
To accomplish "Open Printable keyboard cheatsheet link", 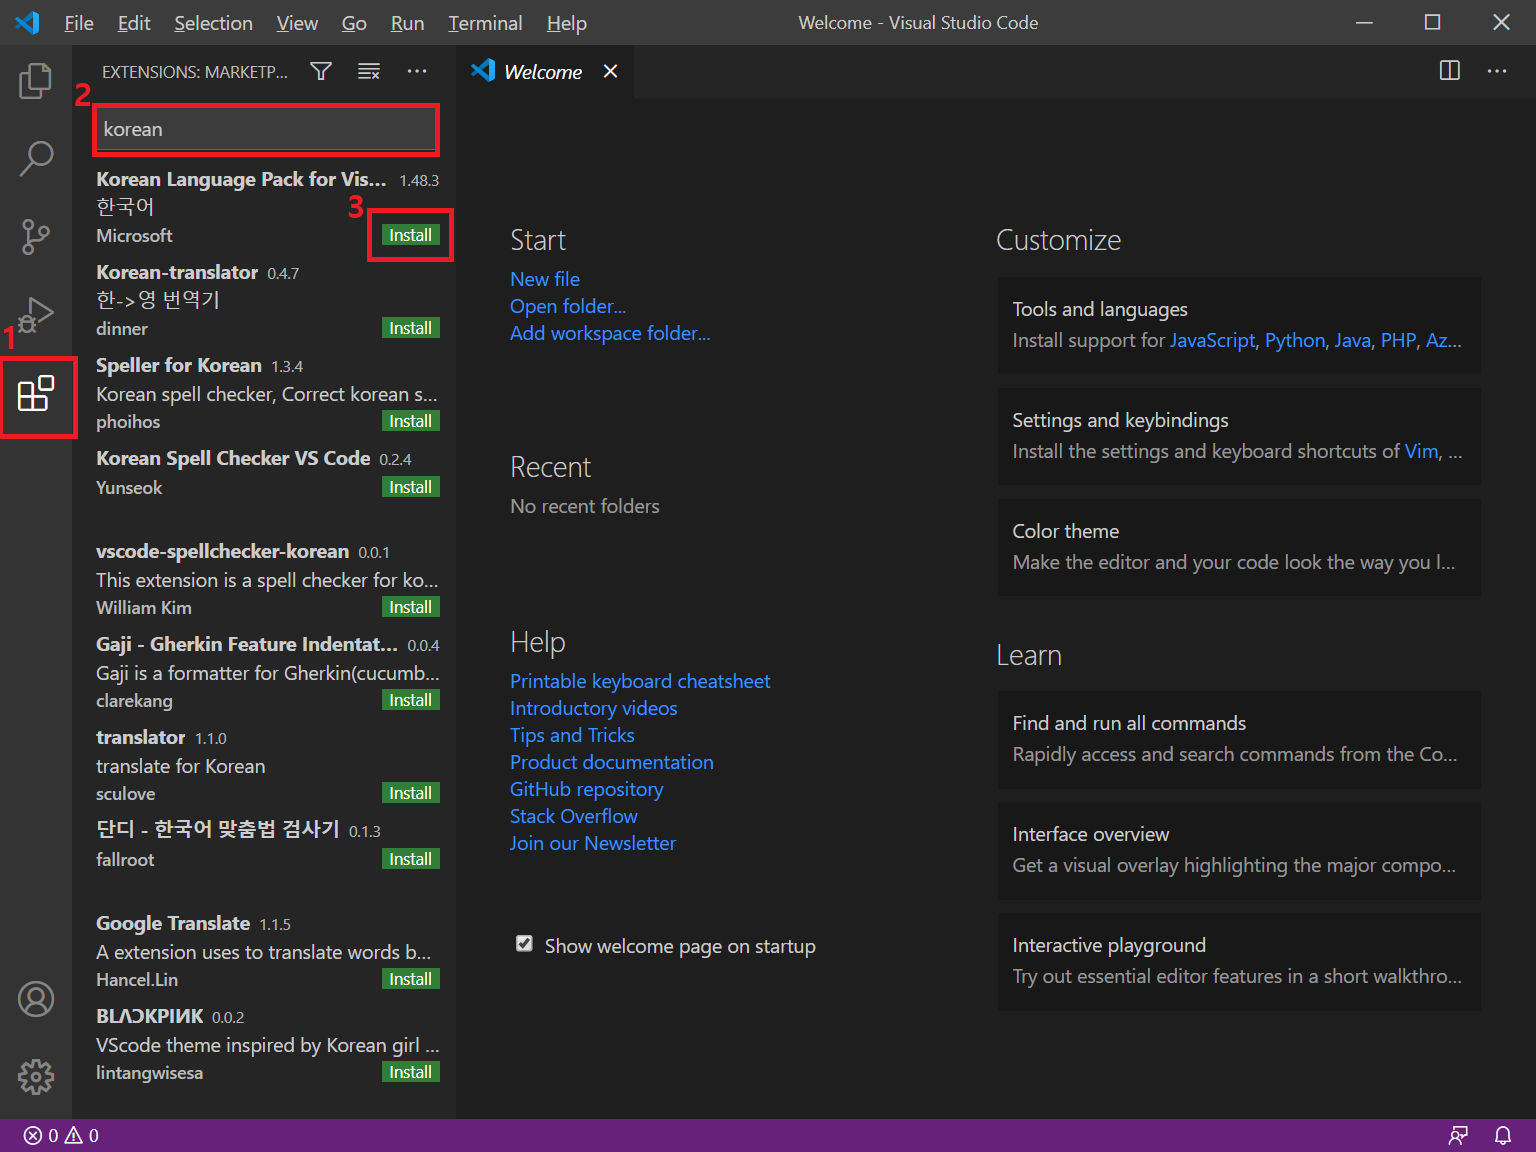I will tap(640, 681).
